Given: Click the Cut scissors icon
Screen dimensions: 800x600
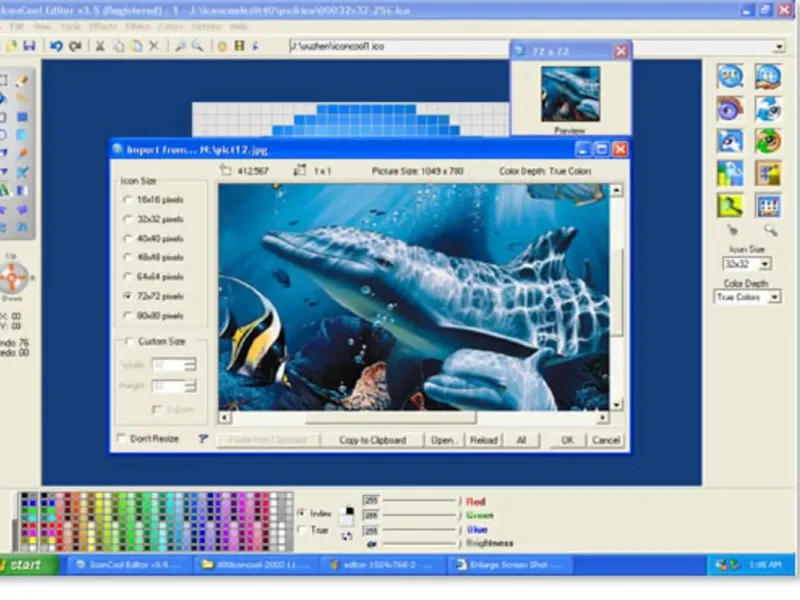Looking at the screenshot, I should click(x=100, y=46).
